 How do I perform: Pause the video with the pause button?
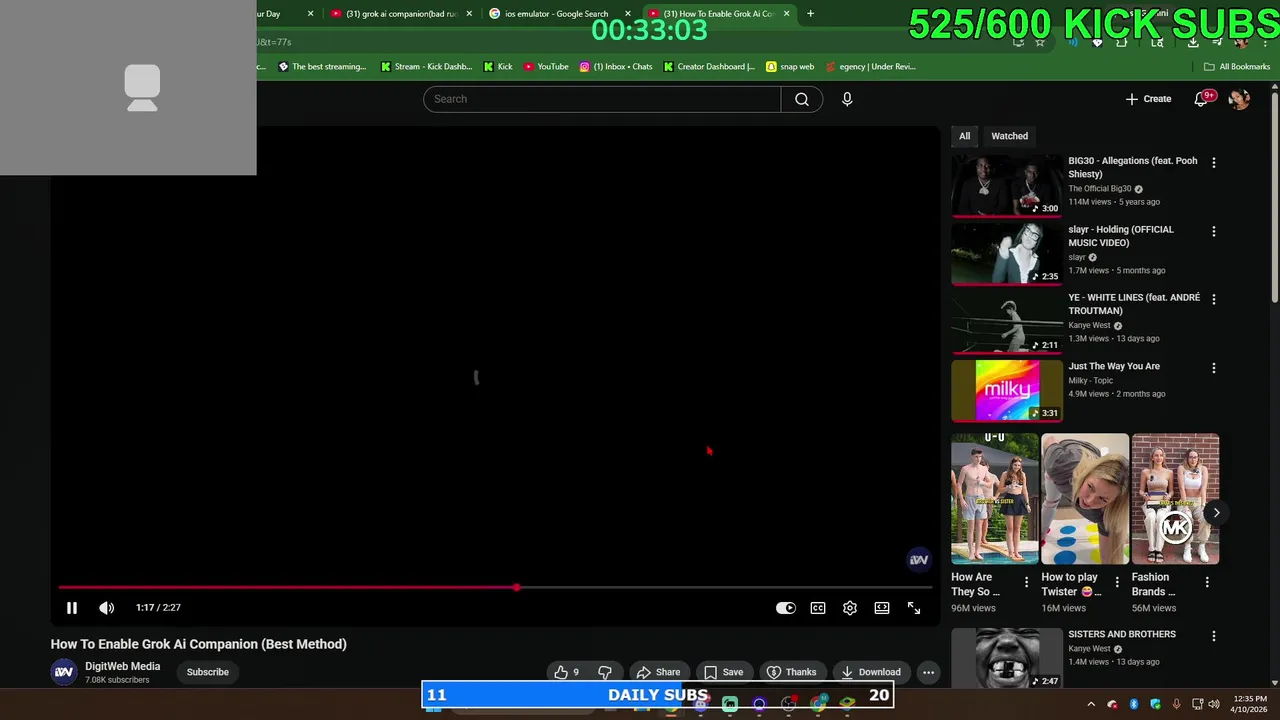click(72, 608)
